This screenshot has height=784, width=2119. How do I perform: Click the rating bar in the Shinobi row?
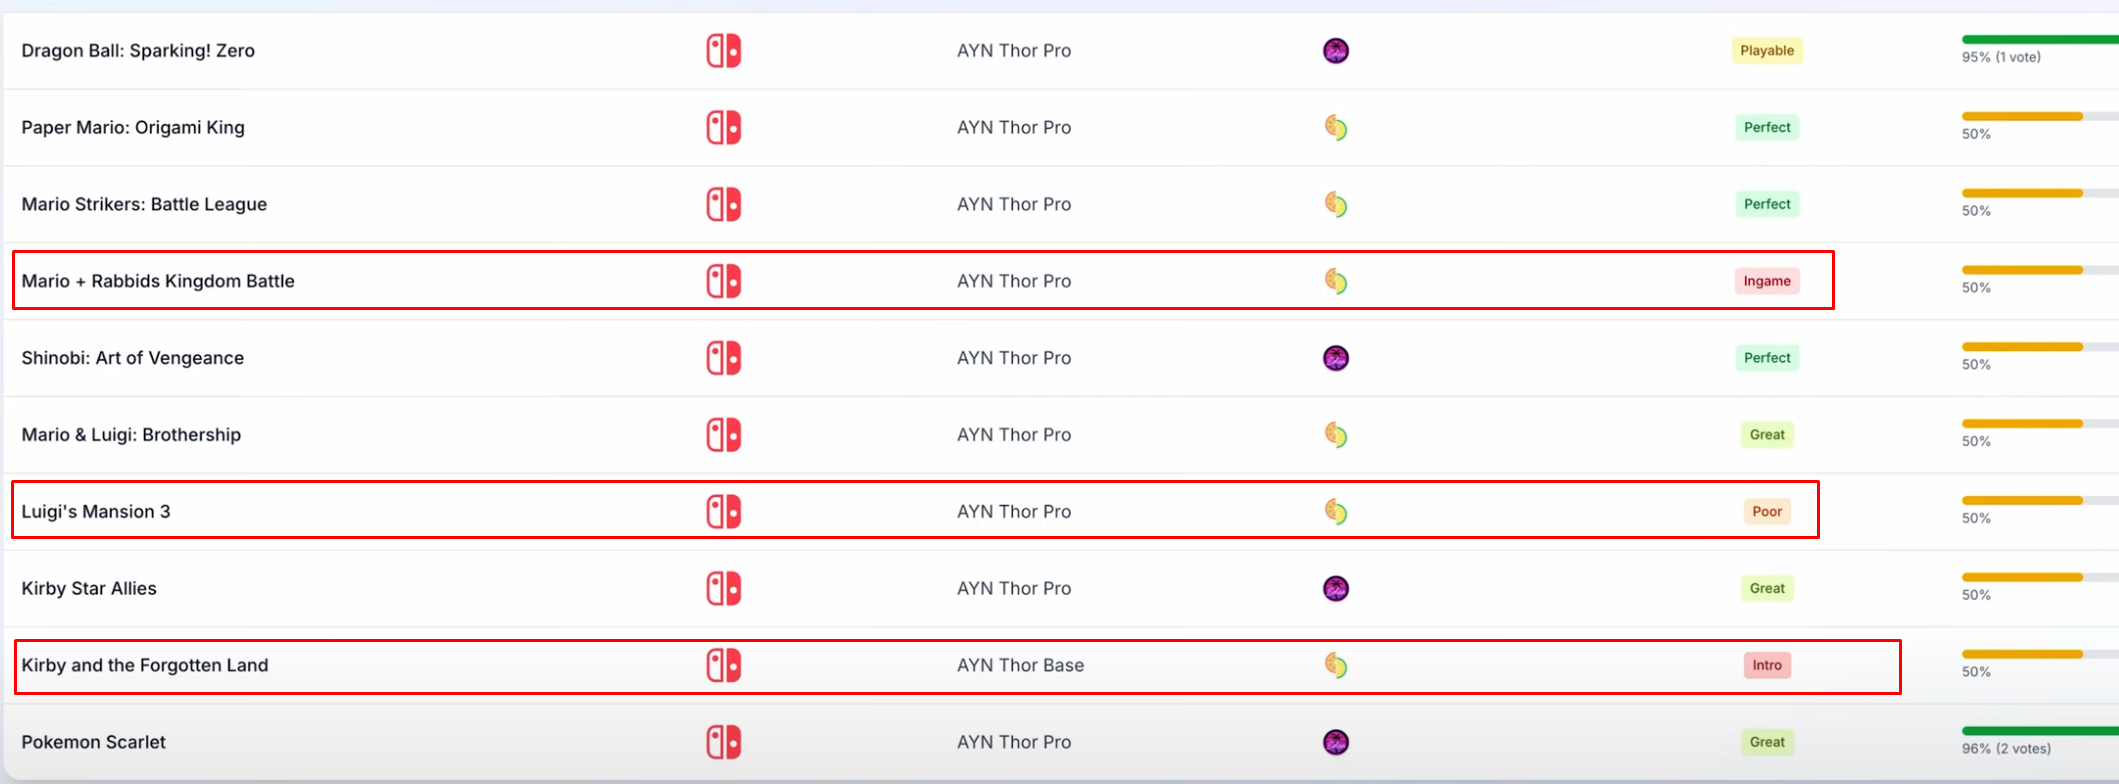(x=2022, y=347)
